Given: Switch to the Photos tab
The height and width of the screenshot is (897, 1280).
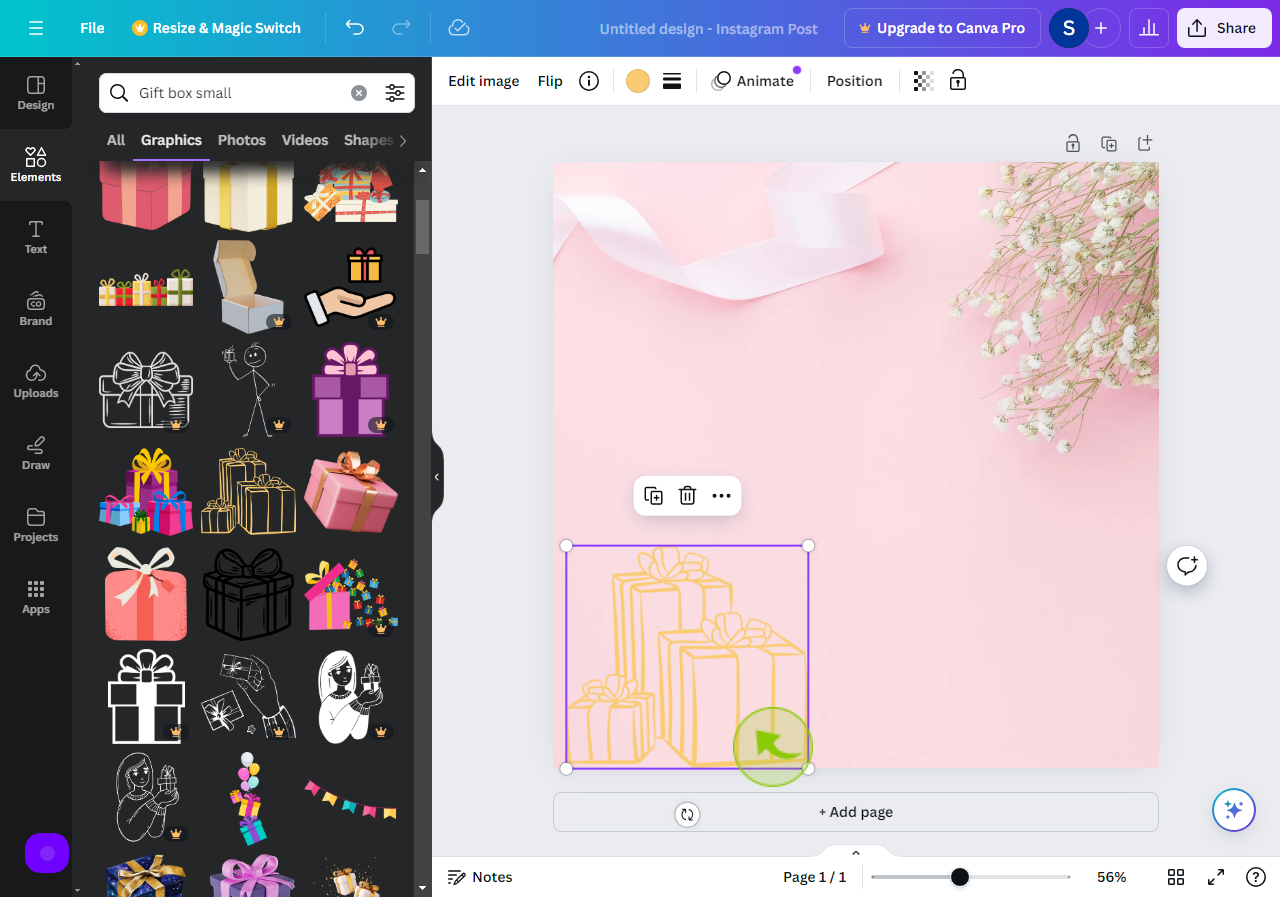Looking at the screenshot, I should tap(242, 140).
